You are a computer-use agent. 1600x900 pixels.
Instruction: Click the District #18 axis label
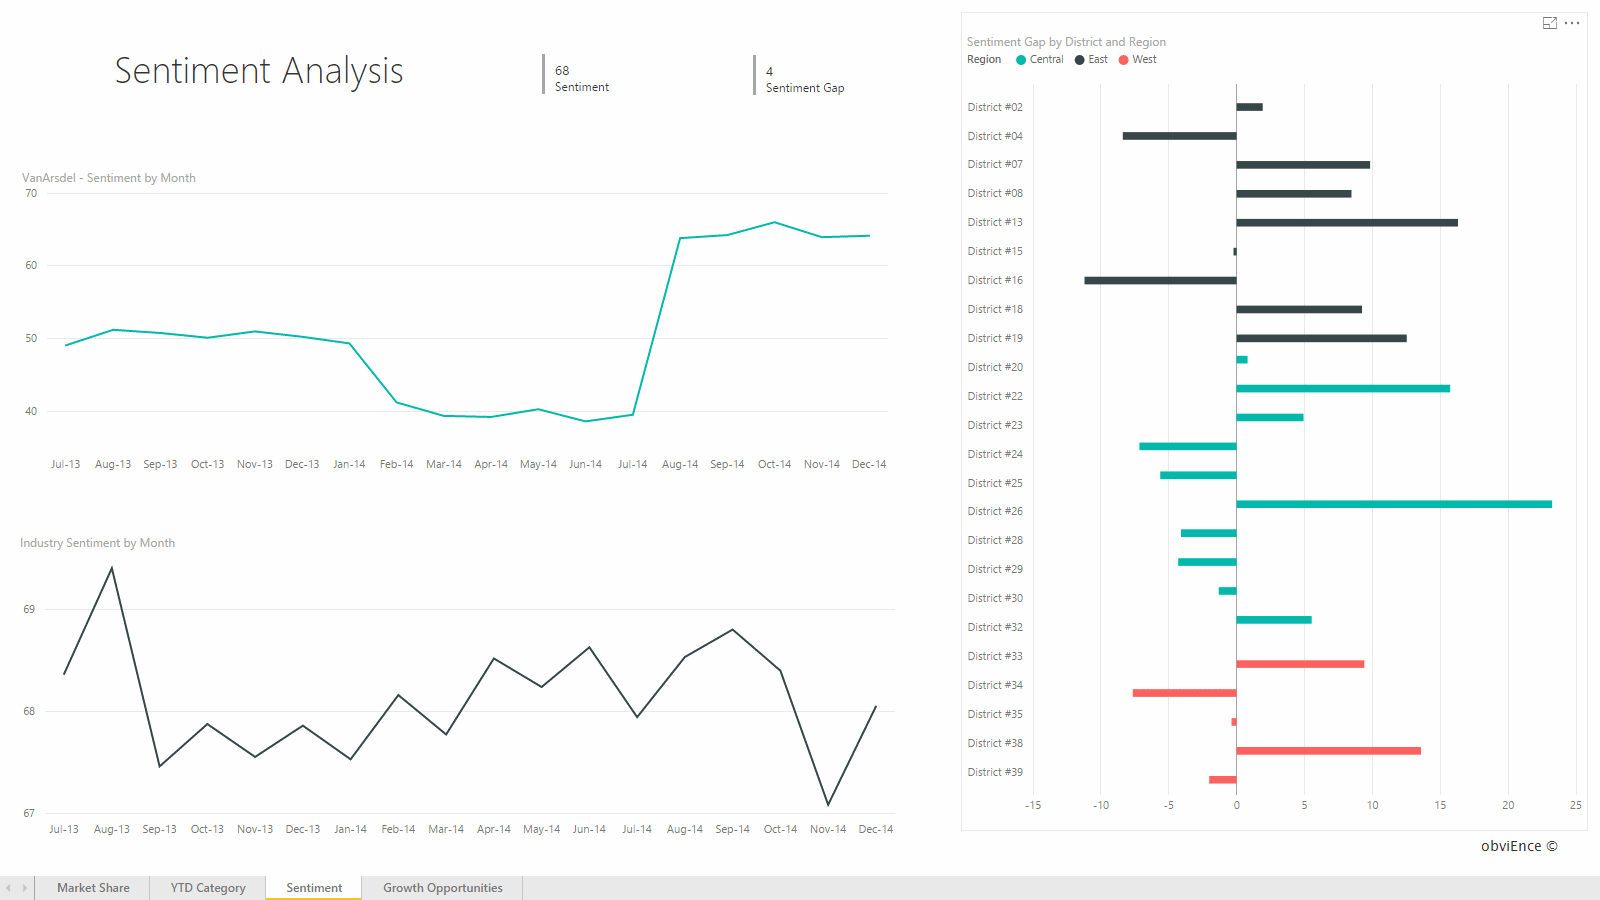(995, 309)
